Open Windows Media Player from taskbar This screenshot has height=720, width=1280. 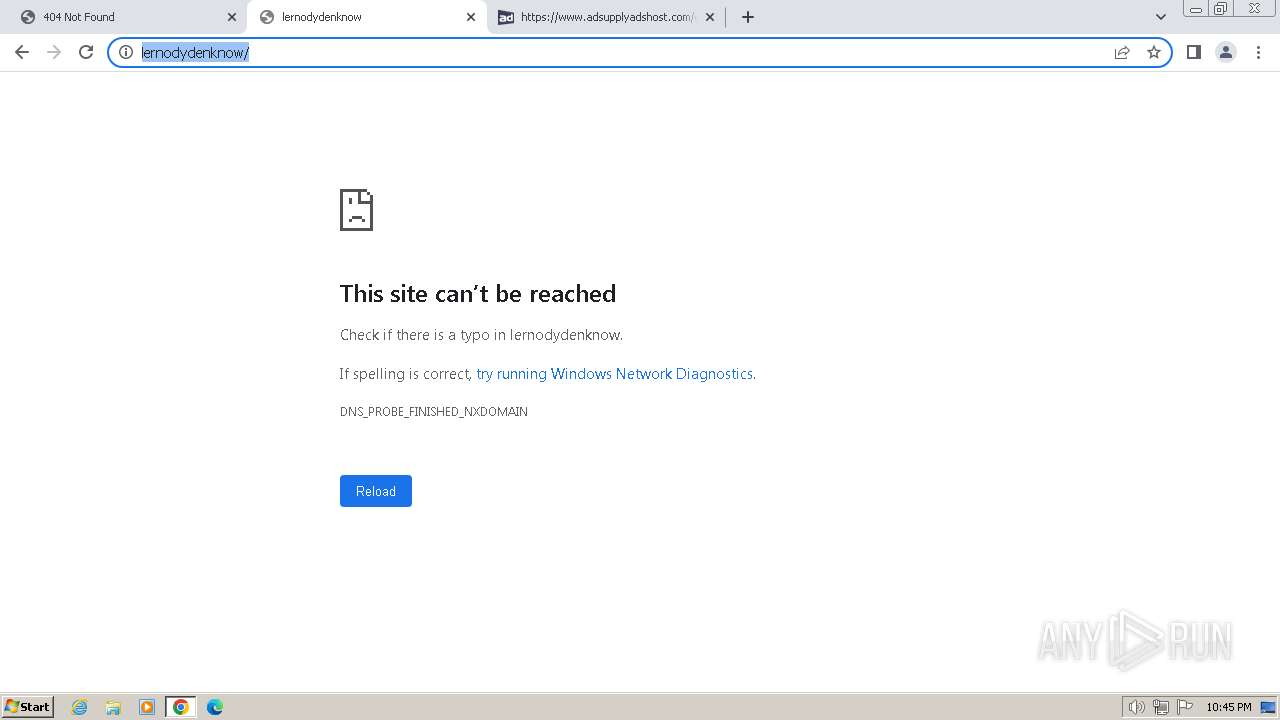147,707
